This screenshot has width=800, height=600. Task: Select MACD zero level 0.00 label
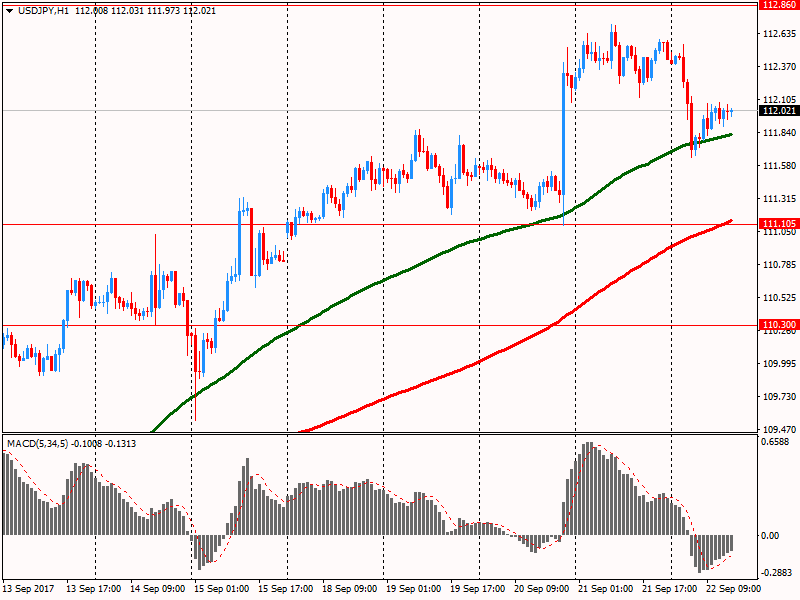coord(770,535)
